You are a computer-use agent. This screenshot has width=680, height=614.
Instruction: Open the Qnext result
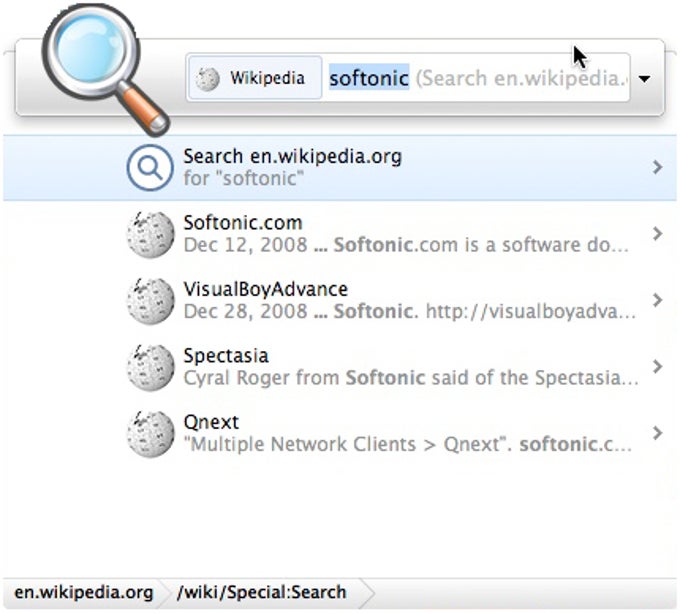(x=340, y=433)
